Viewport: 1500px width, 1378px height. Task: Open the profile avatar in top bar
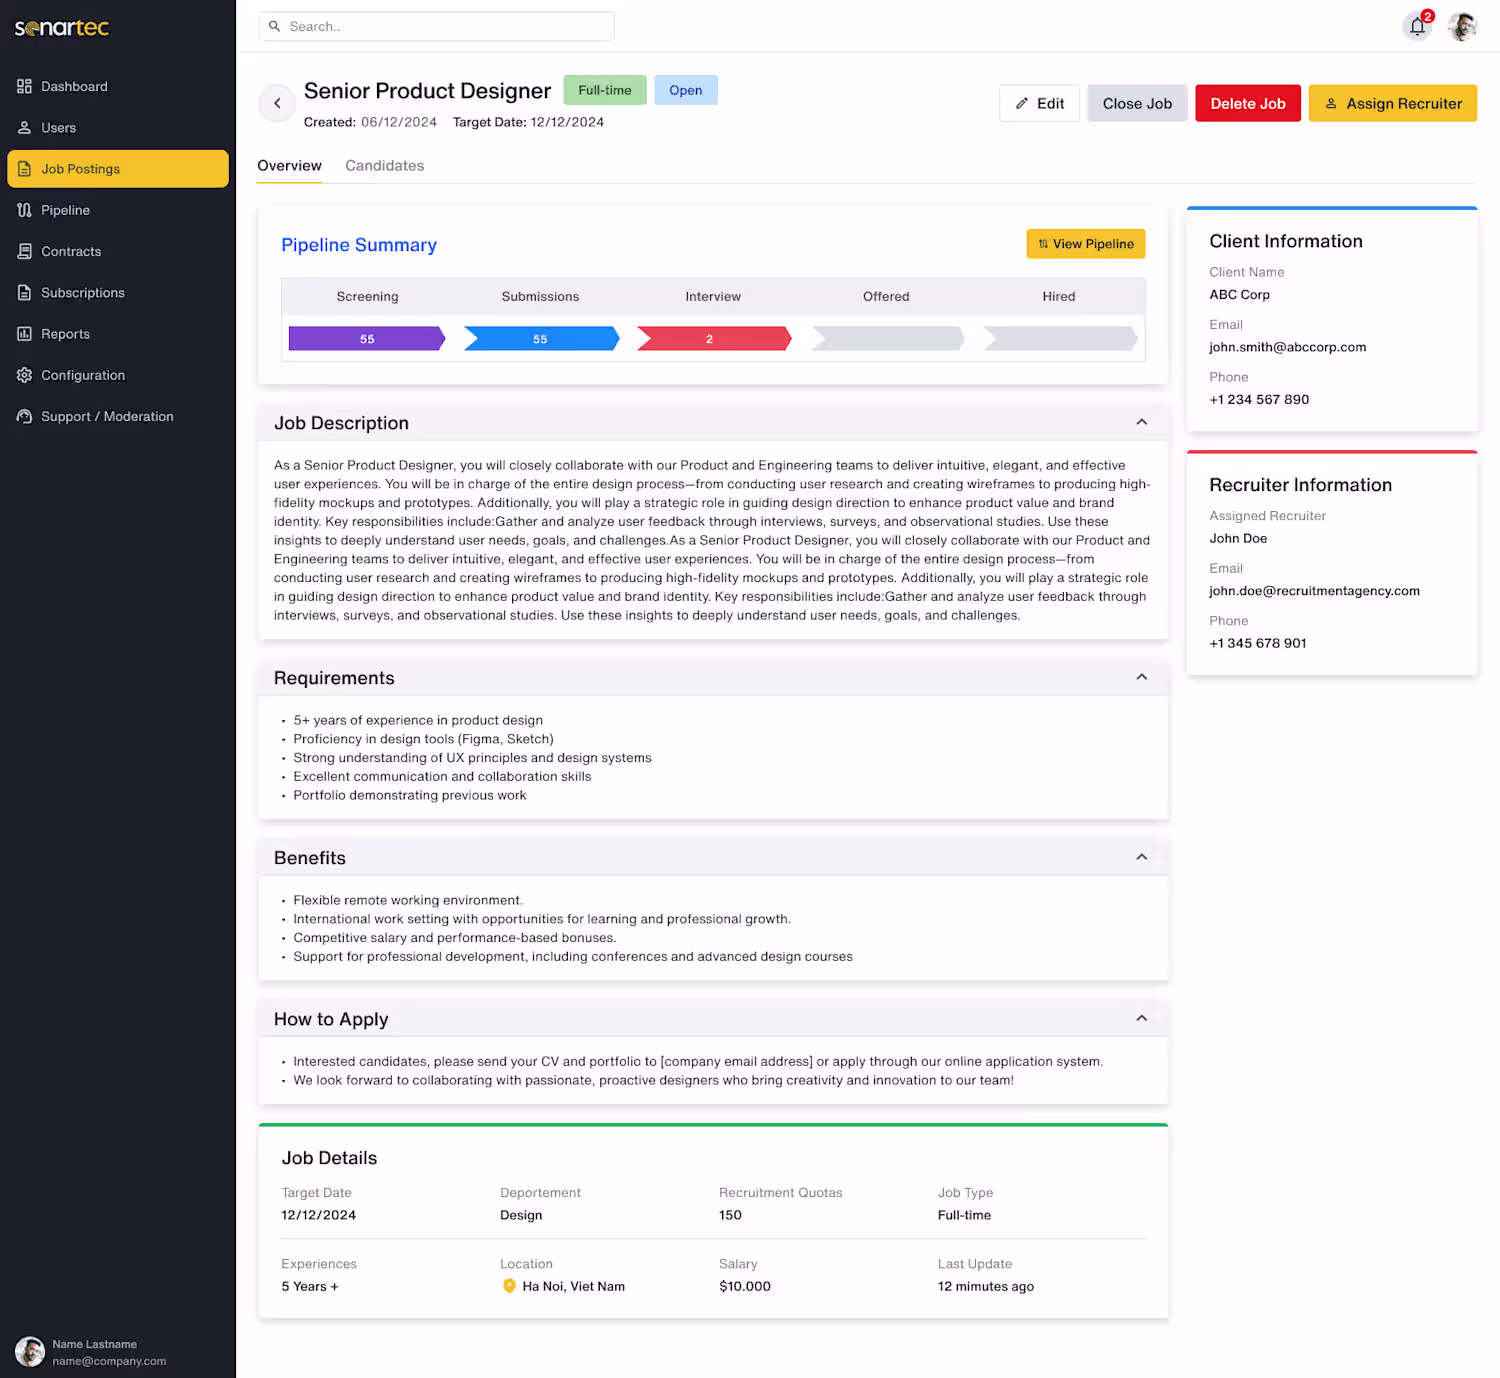pos(1462,26)
